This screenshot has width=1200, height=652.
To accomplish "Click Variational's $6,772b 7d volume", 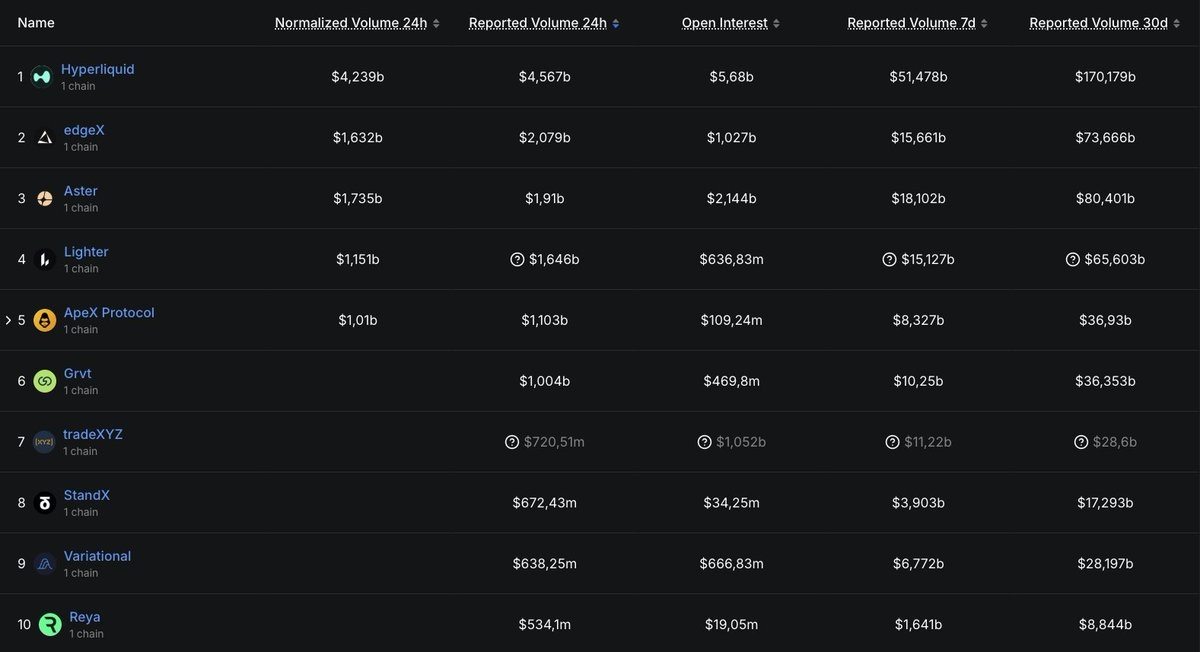I will click(918, 564).
